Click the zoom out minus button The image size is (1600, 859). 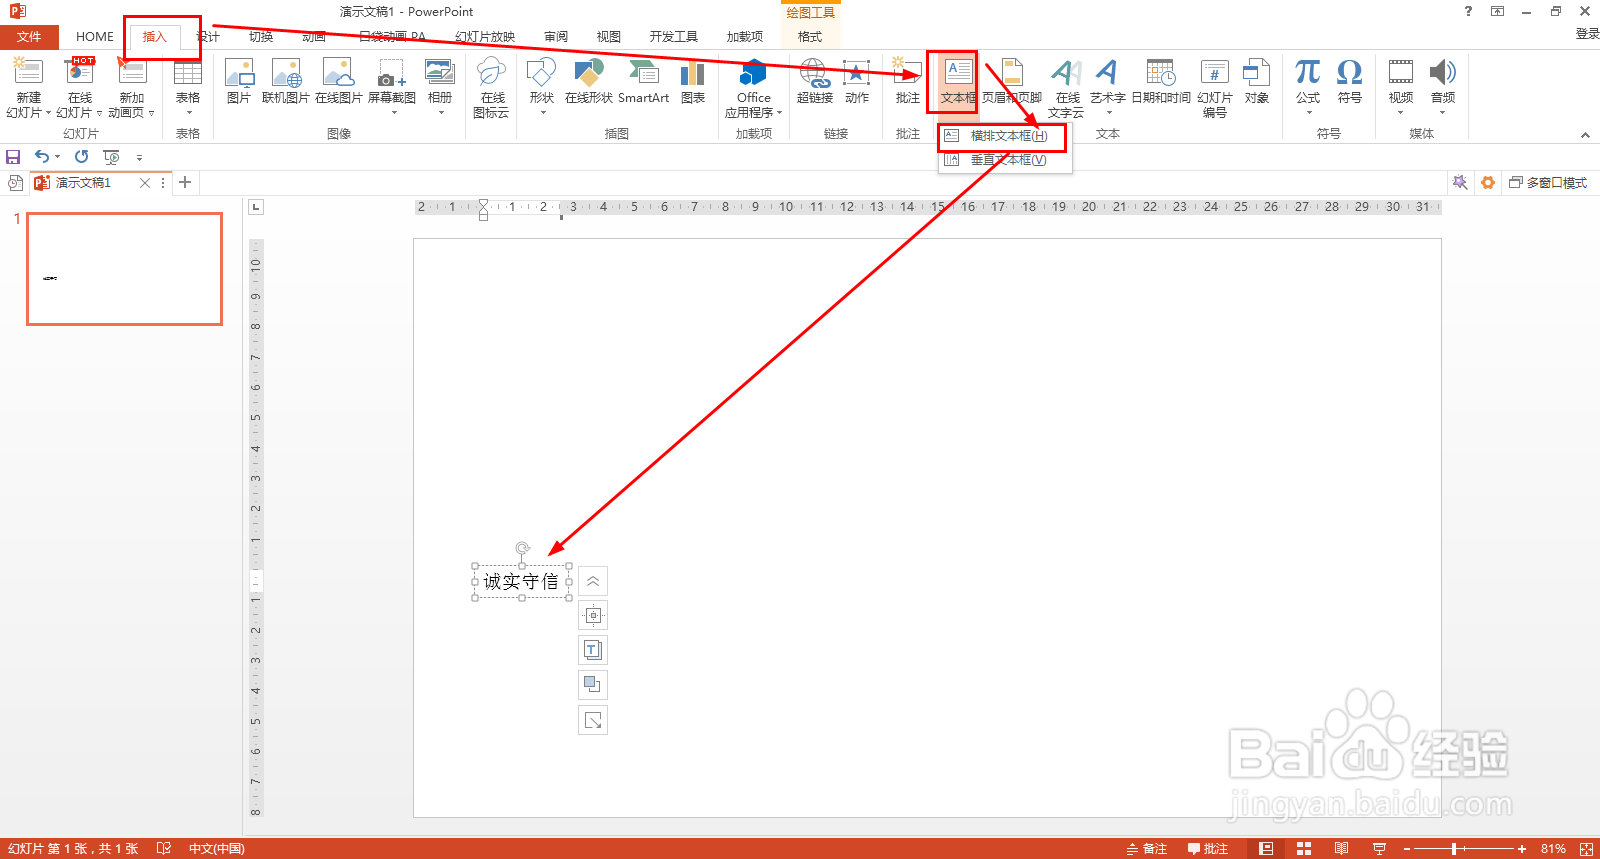coord(1407,849)
